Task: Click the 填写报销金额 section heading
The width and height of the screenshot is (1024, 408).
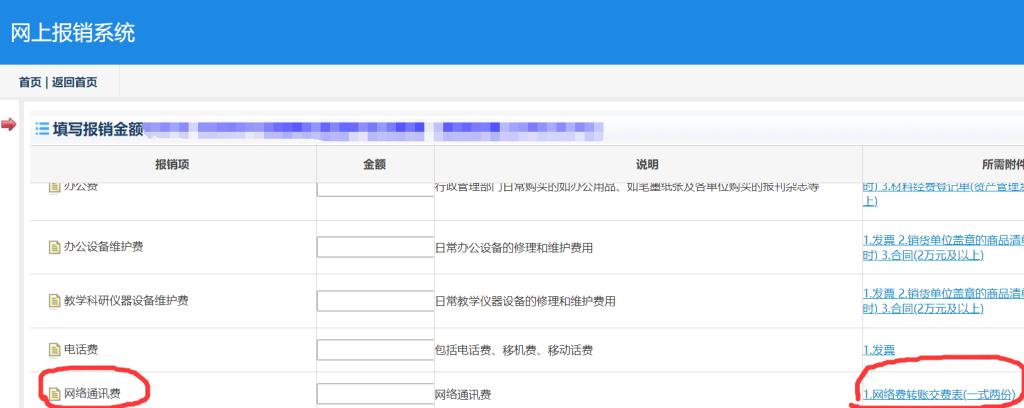Action: (x=98, y=129)
